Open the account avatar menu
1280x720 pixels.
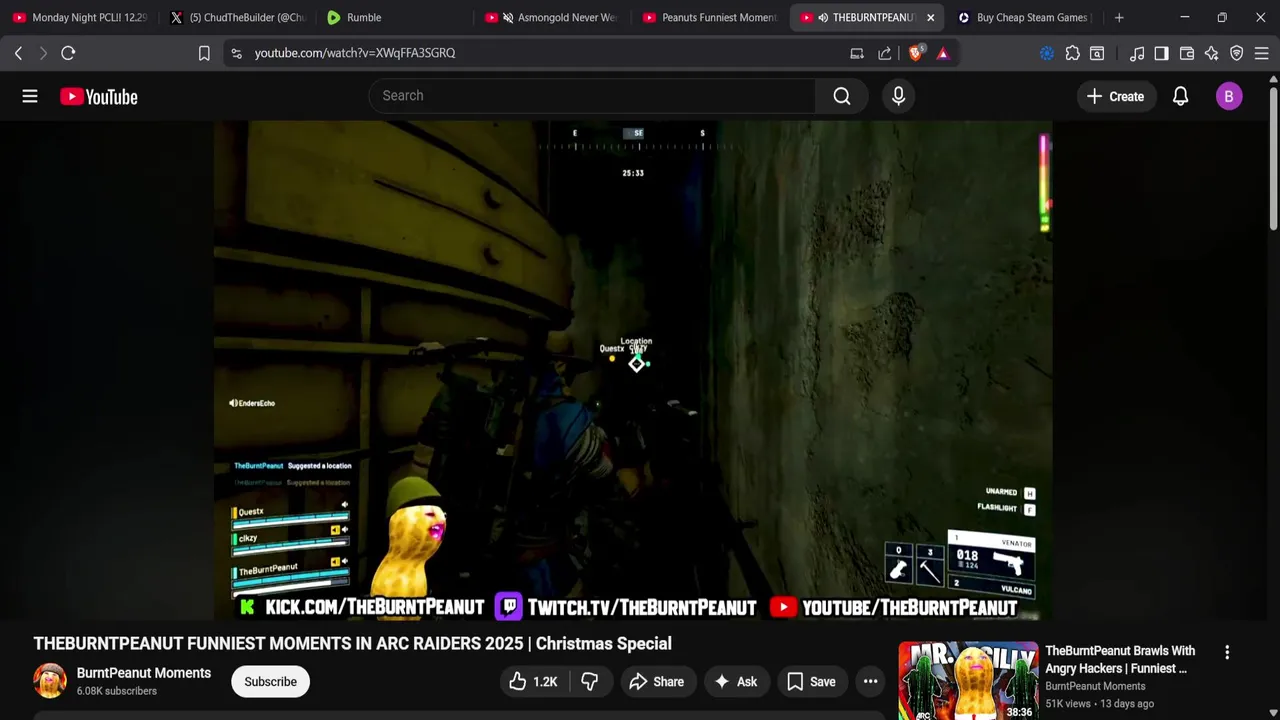click(1229, 96)
